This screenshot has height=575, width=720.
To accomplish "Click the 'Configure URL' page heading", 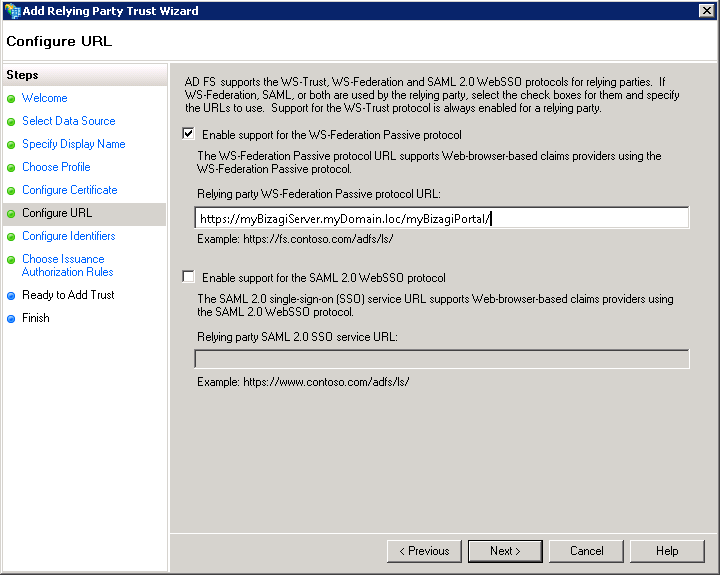I will click(x=59, y=41).
